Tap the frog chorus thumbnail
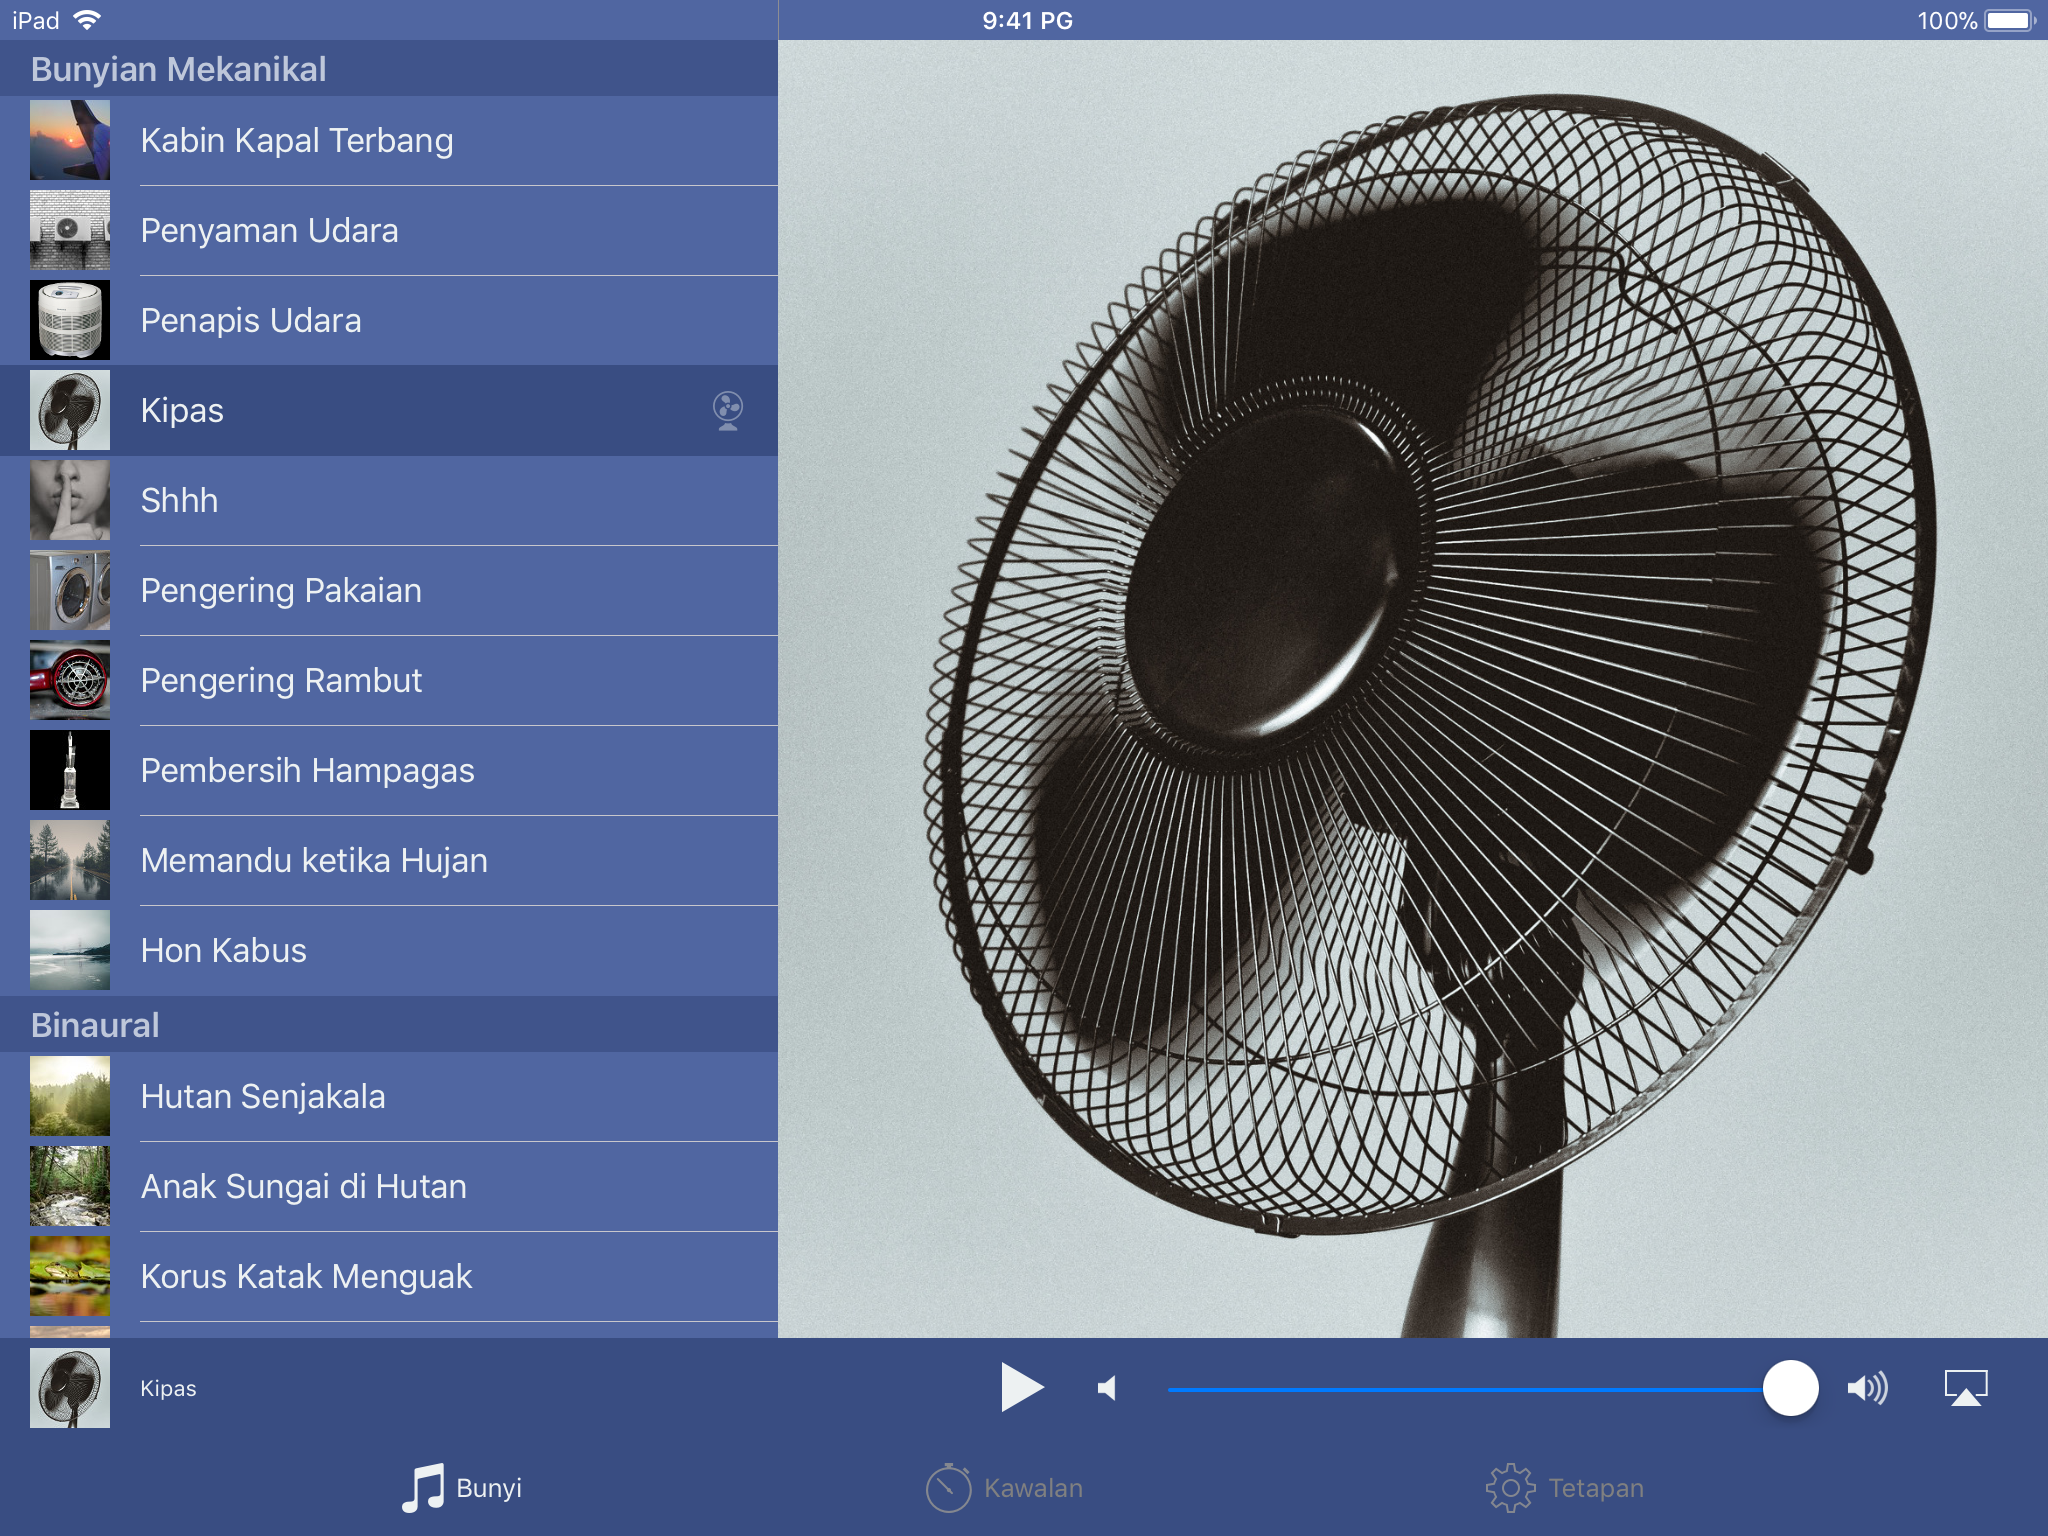The image size is (2048, 1536). pyautogui.click(x=70, y=1276)
